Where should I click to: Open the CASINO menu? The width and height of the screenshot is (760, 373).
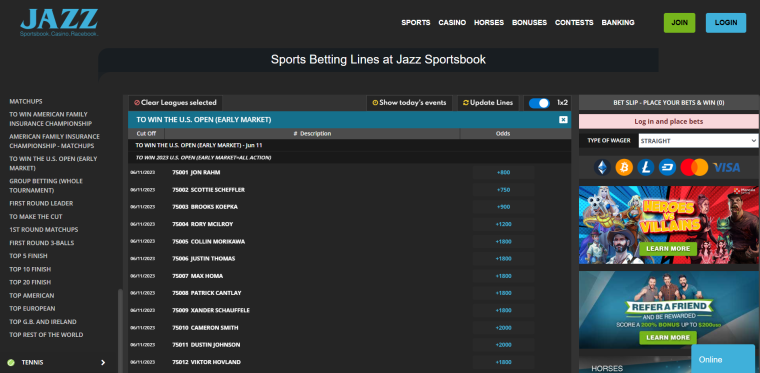(452, 22)
